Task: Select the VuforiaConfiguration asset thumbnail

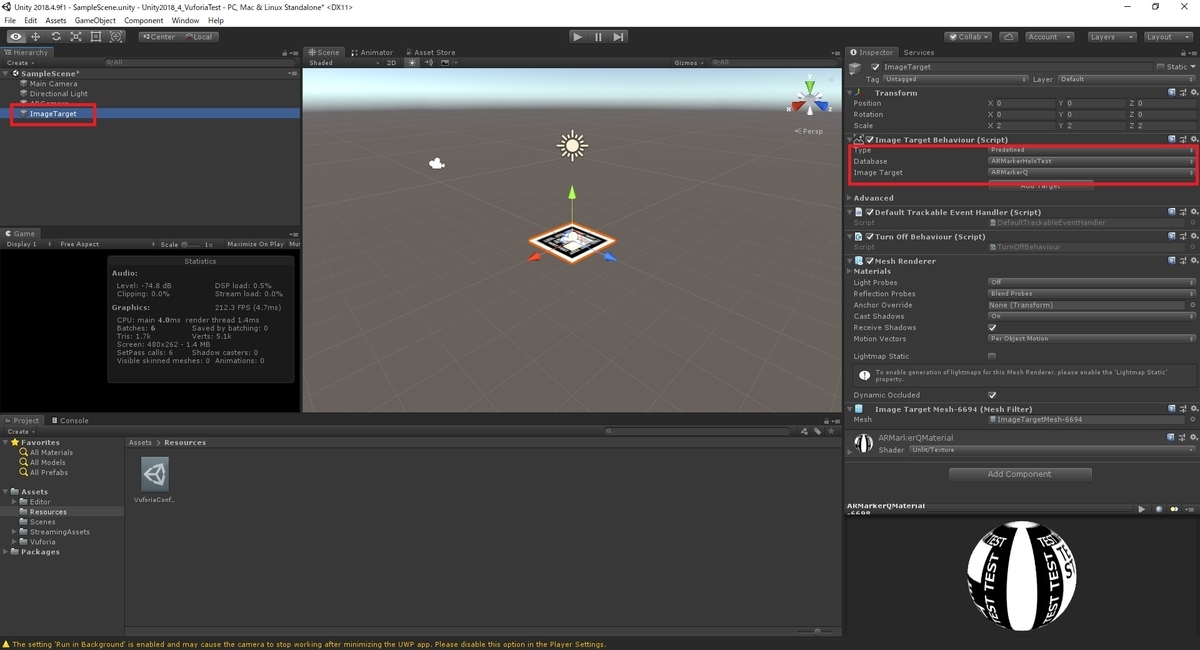Action: click(155, 475)
